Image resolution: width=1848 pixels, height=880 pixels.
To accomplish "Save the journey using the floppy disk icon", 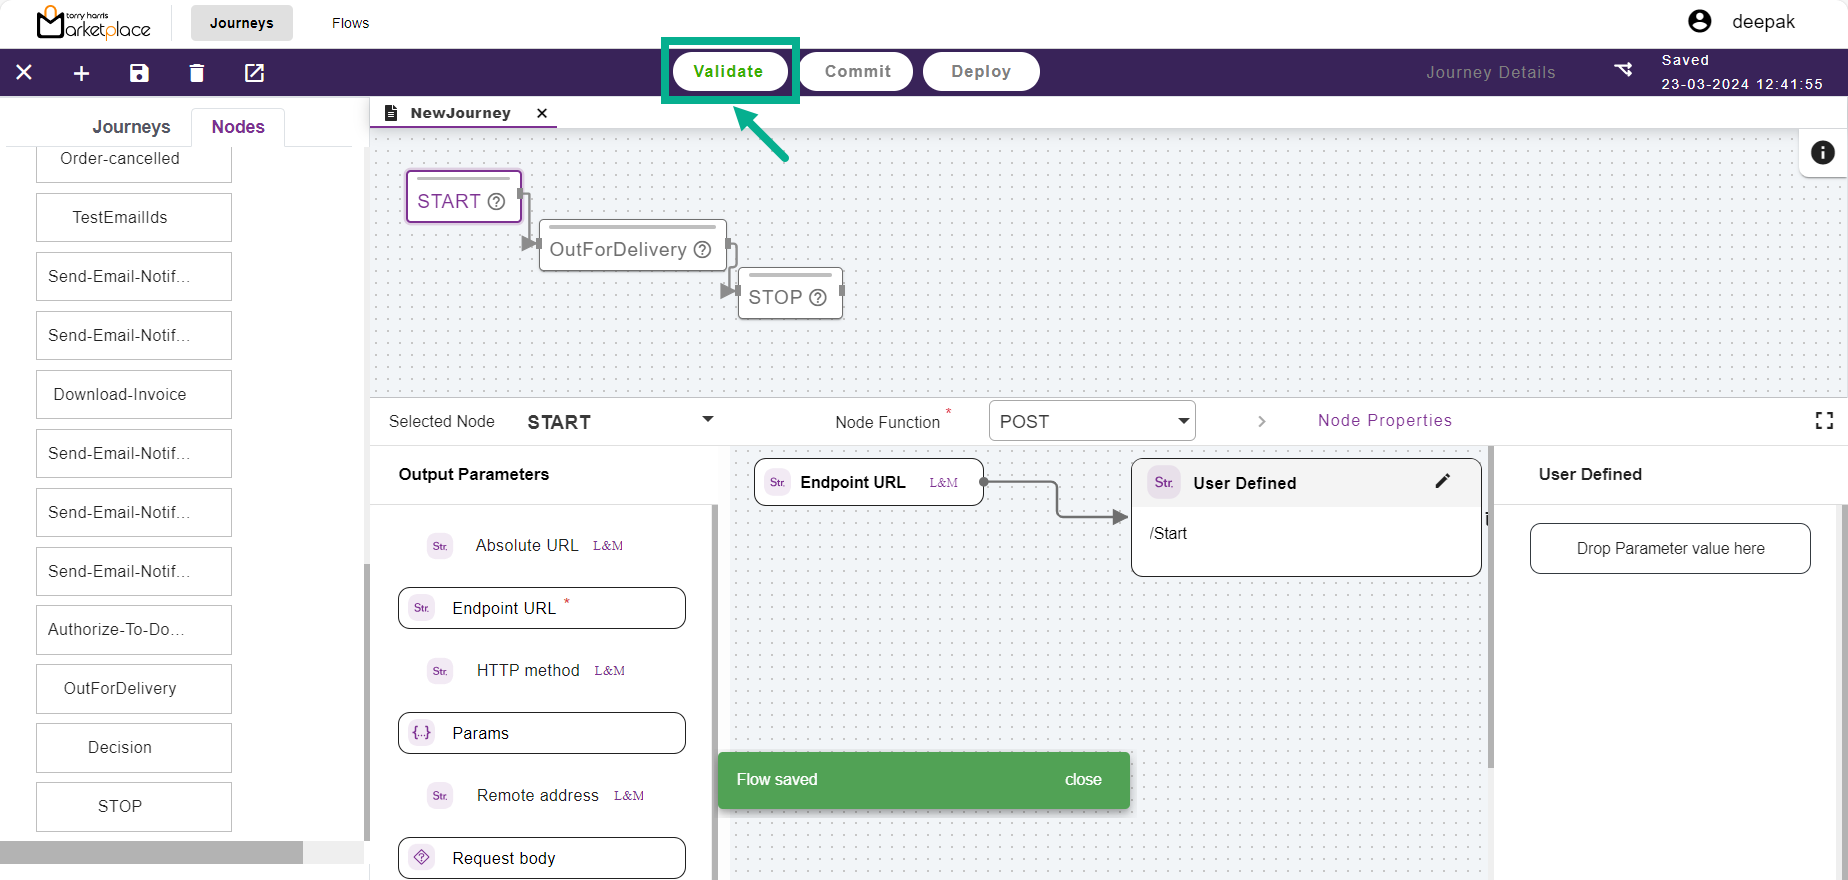I will point(139,73).
